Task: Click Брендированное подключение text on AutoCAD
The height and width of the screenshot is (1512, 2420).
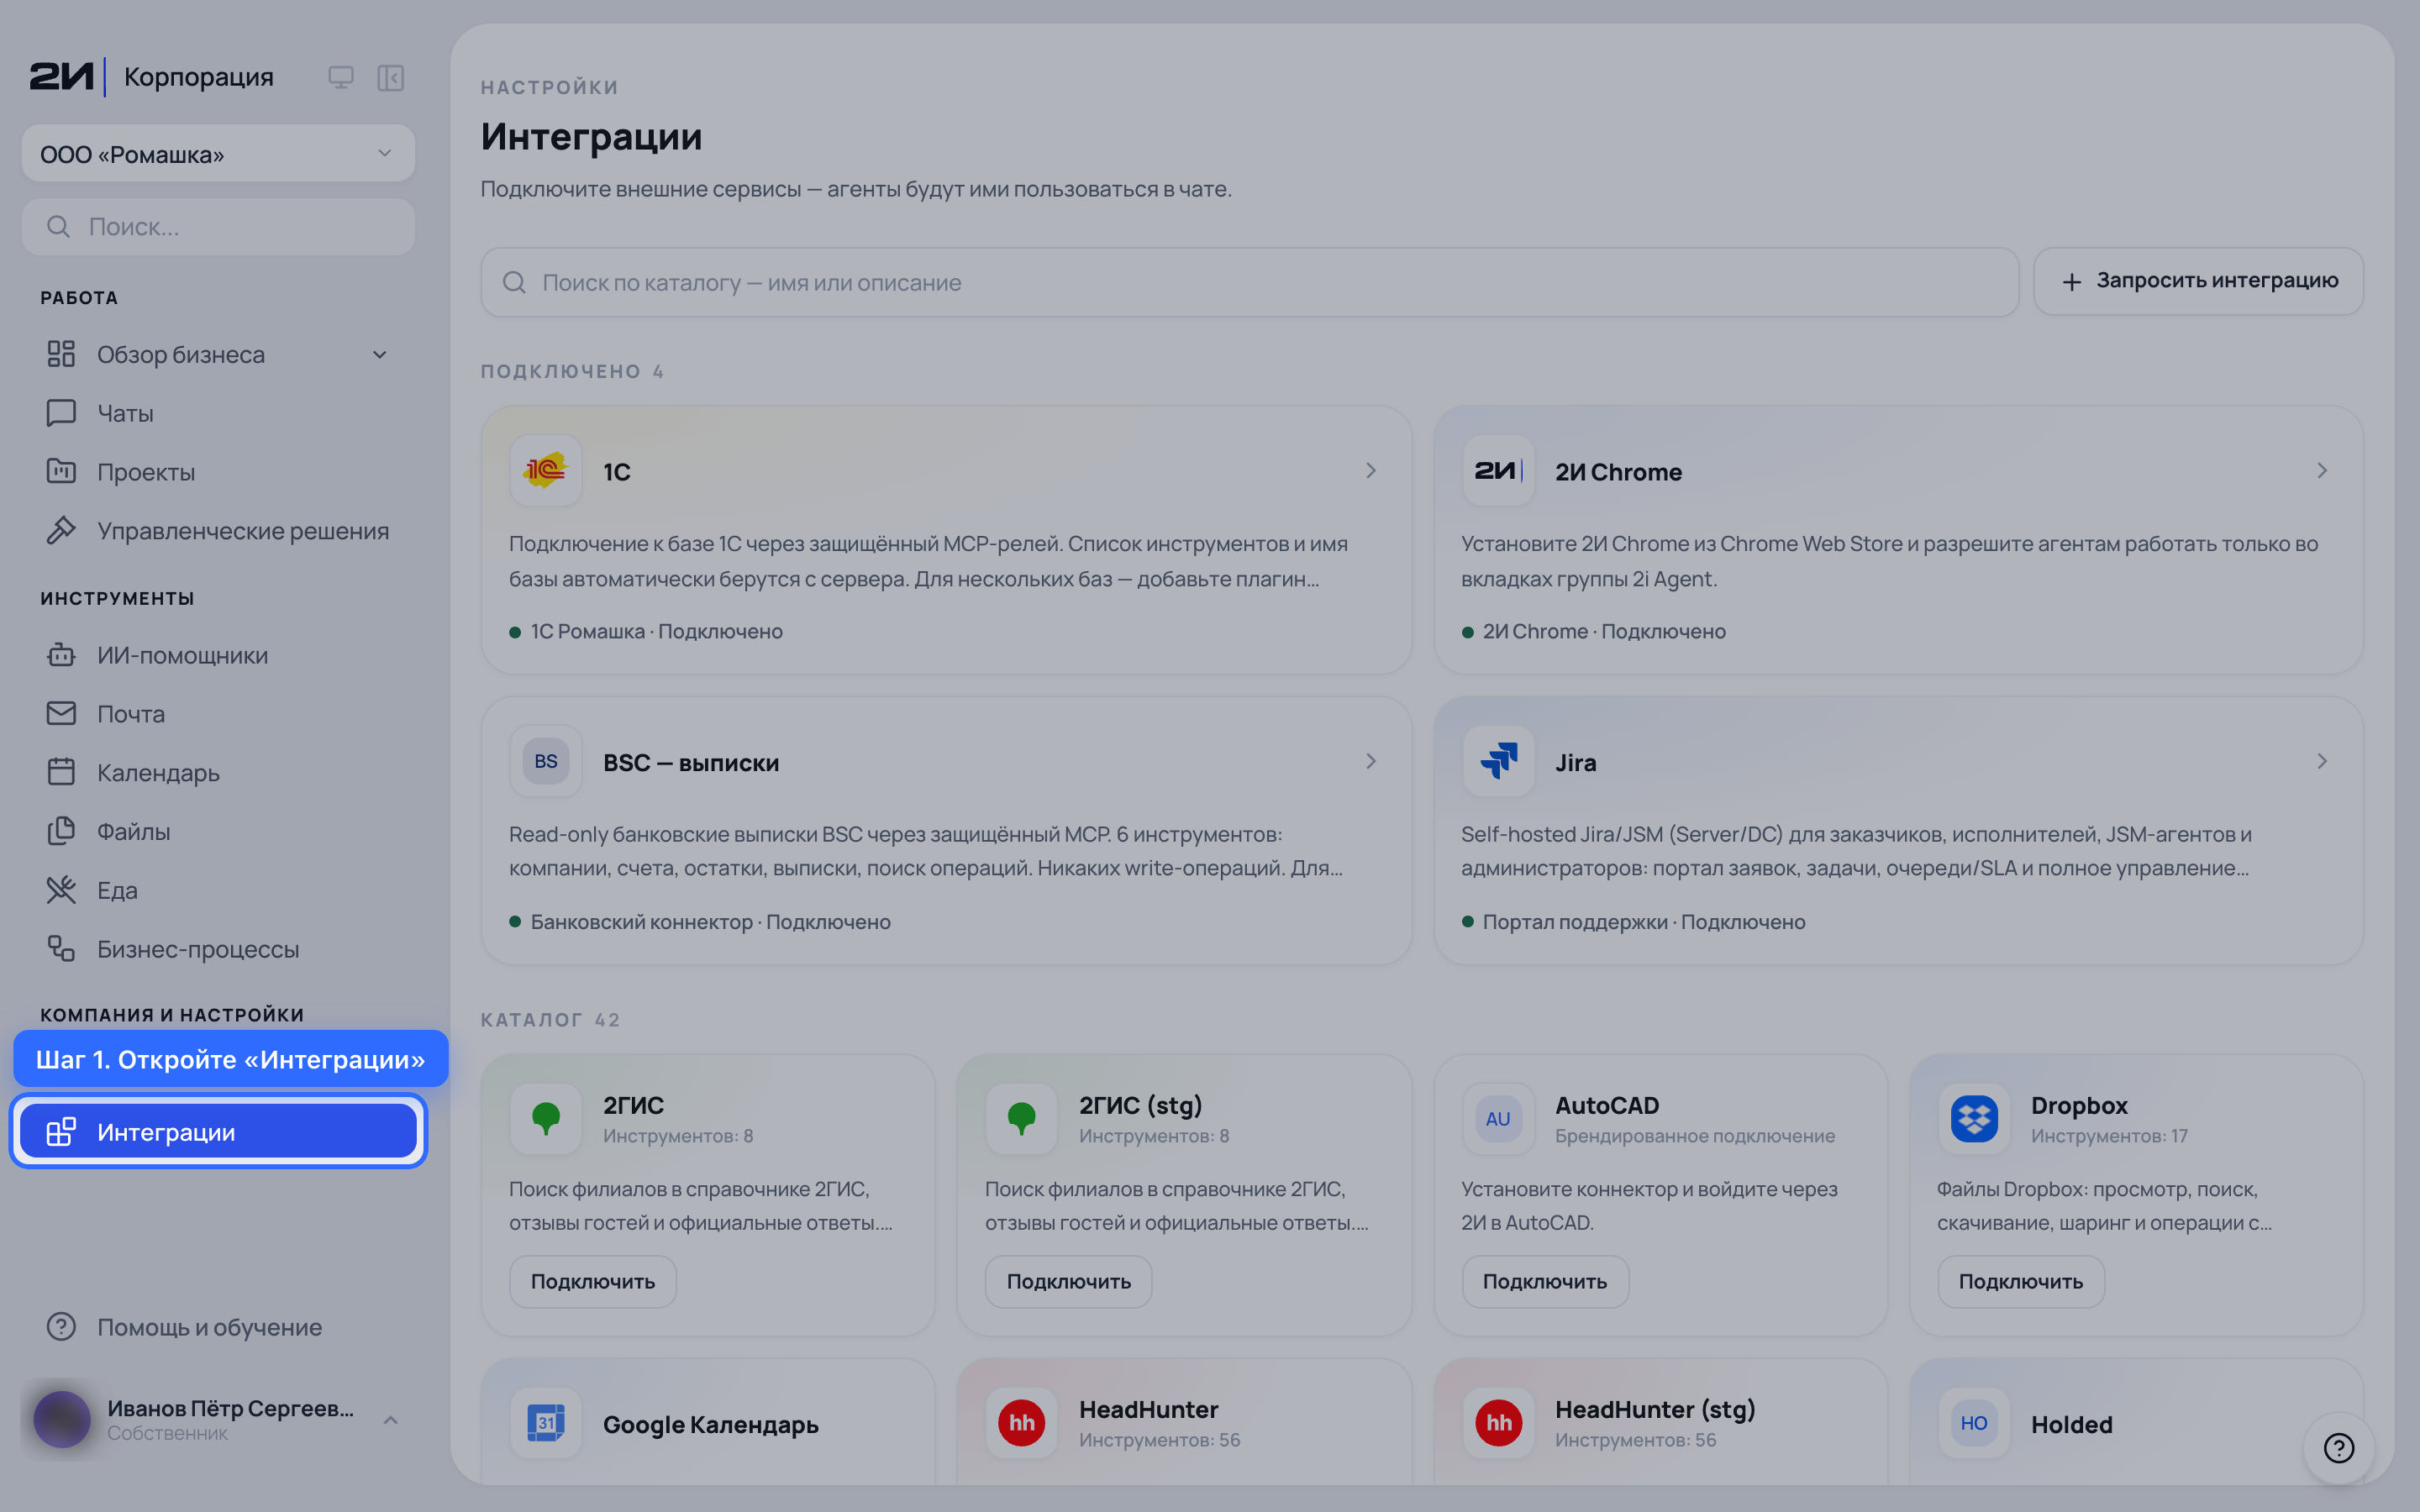Action: coord(1695,1136)
